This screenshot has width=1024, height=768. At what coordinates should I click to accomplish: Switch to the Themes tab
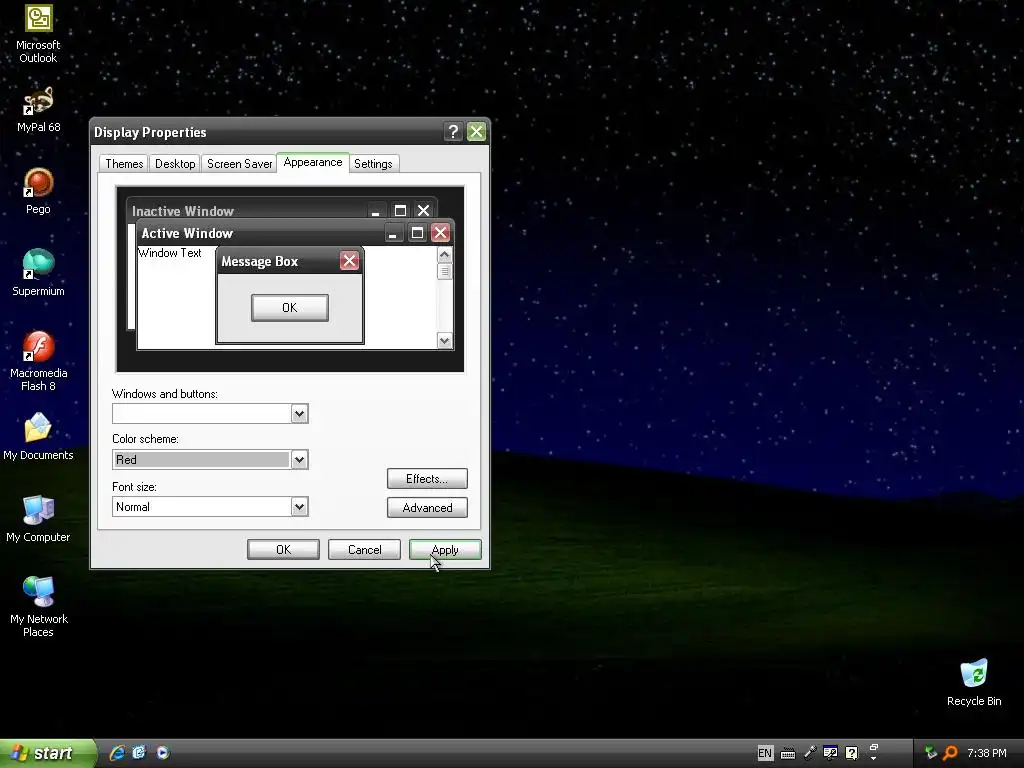(124, 164)
